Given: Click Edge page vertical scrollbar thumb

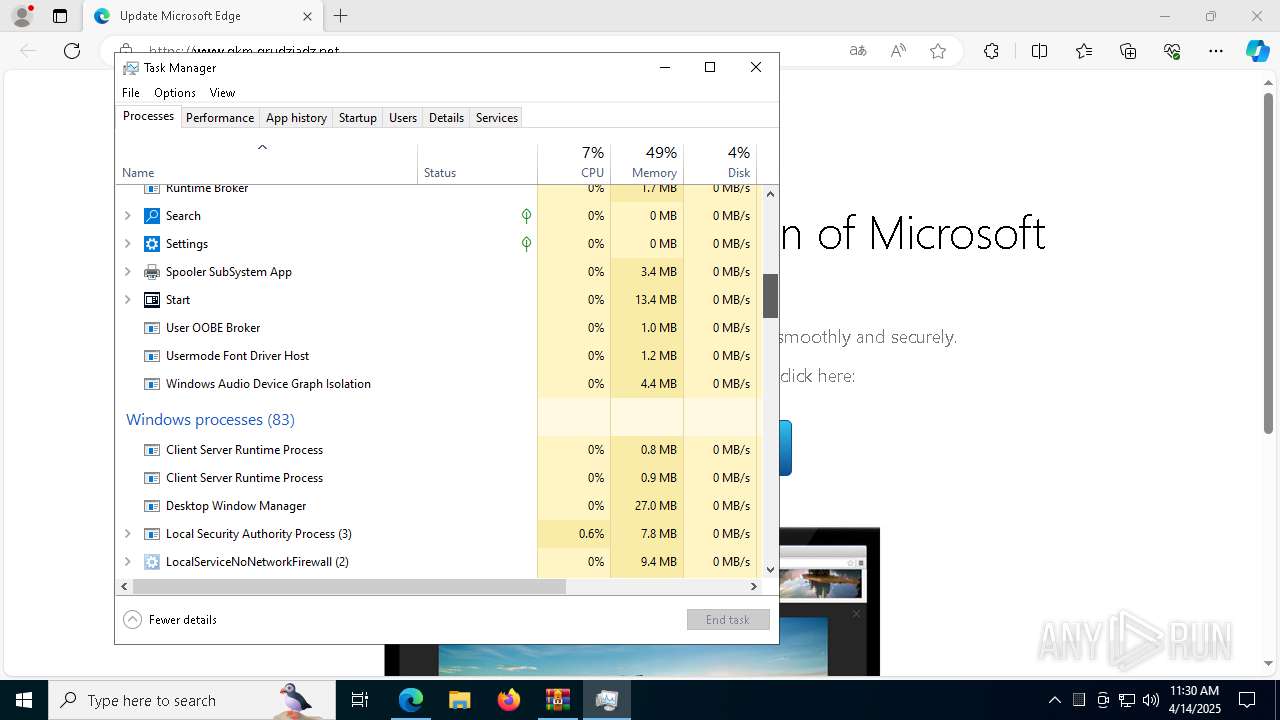Looking at the screenshot, I should [x=1268, y=262].
